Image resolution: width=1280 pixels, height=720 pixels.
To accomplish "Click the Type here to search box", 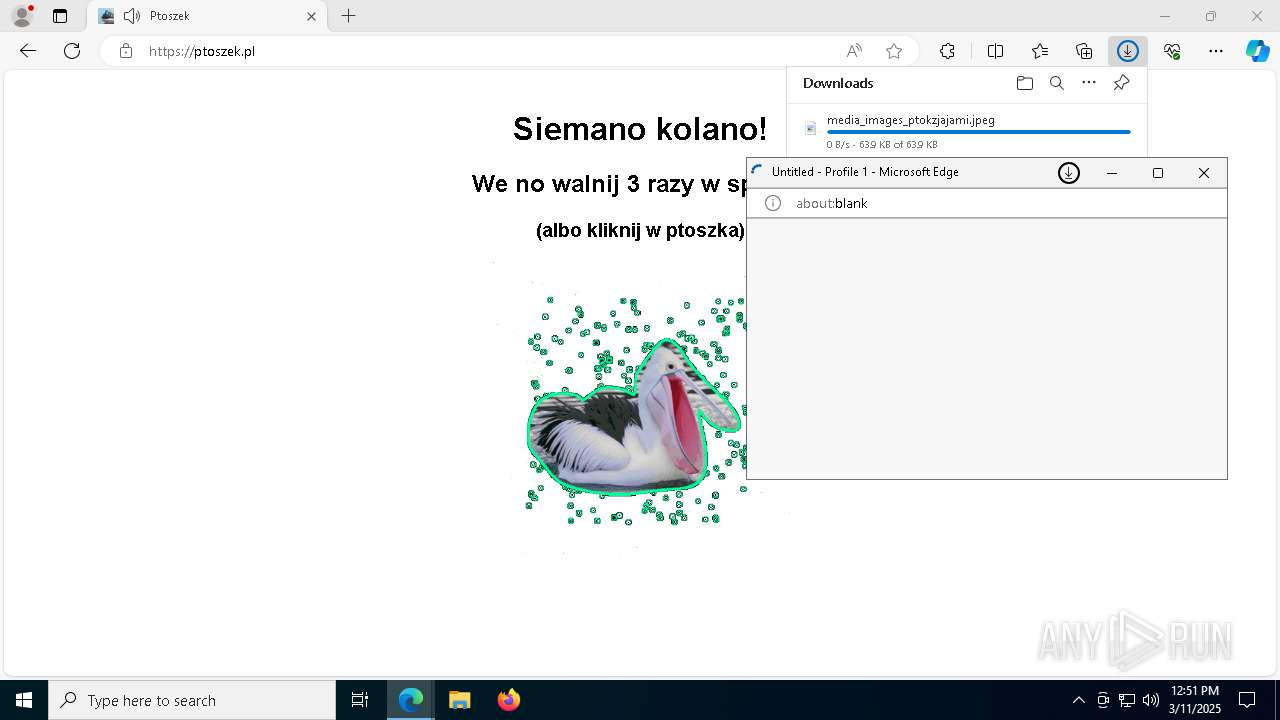I will click(192, 700).
